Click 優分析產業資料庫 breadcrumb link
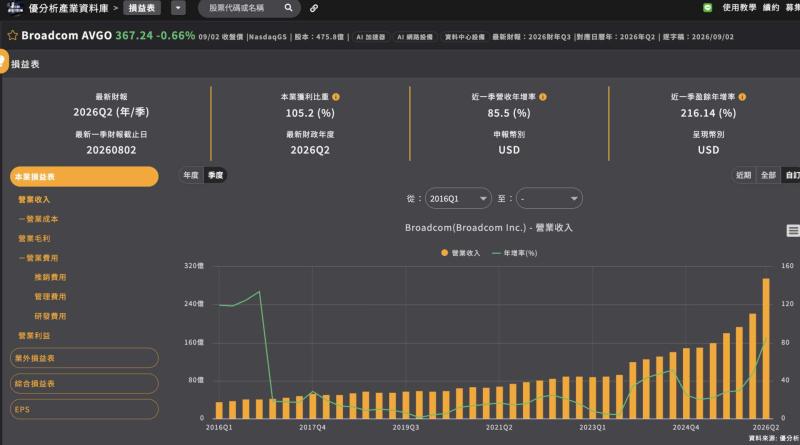This screenshot has width=800, height=445. [x=68, y=8]
